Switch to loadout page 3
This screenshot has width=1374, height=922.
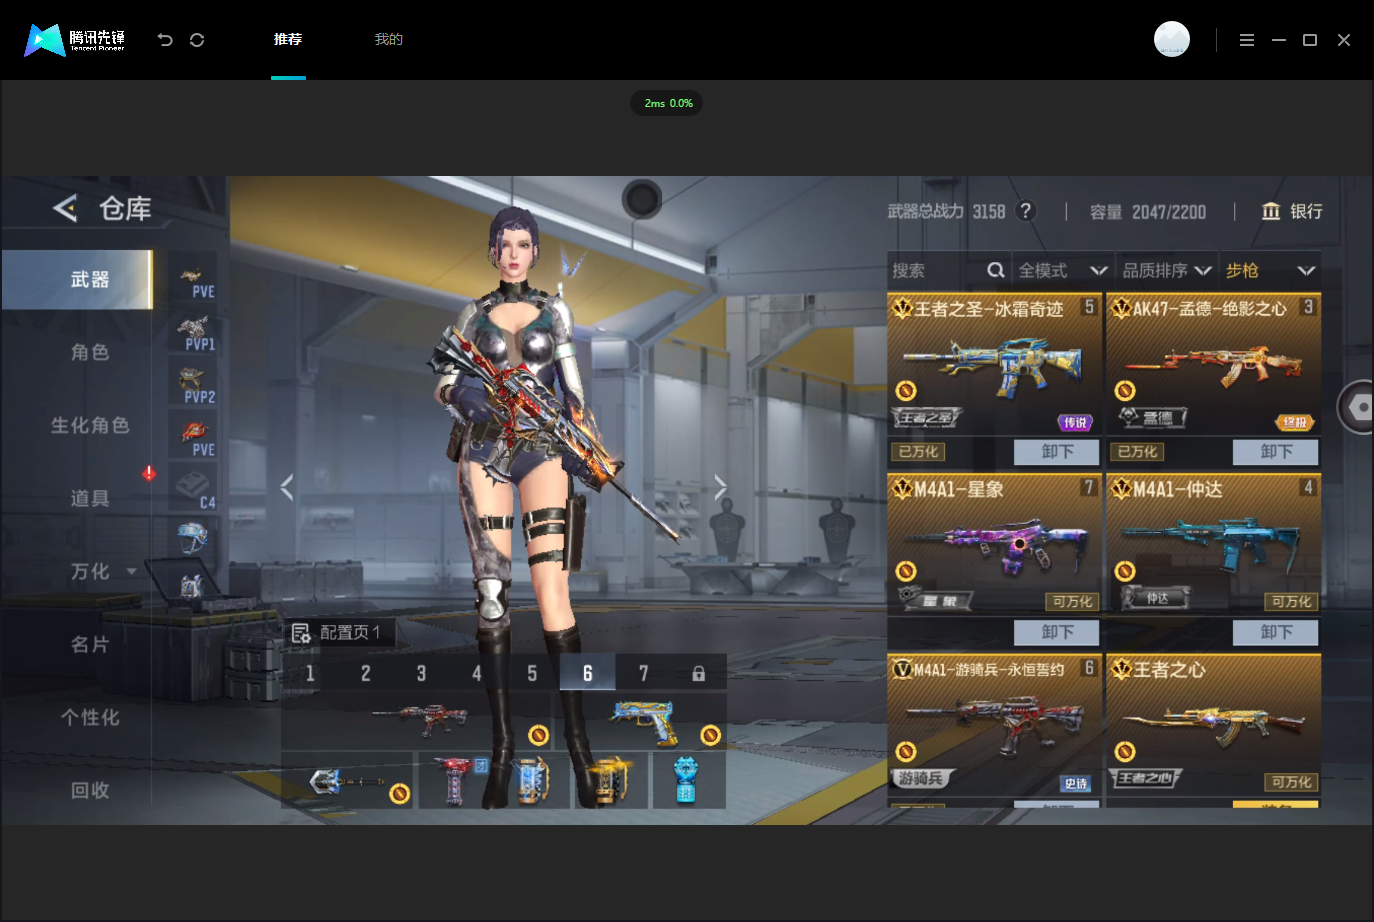click(x=421, y=673)
